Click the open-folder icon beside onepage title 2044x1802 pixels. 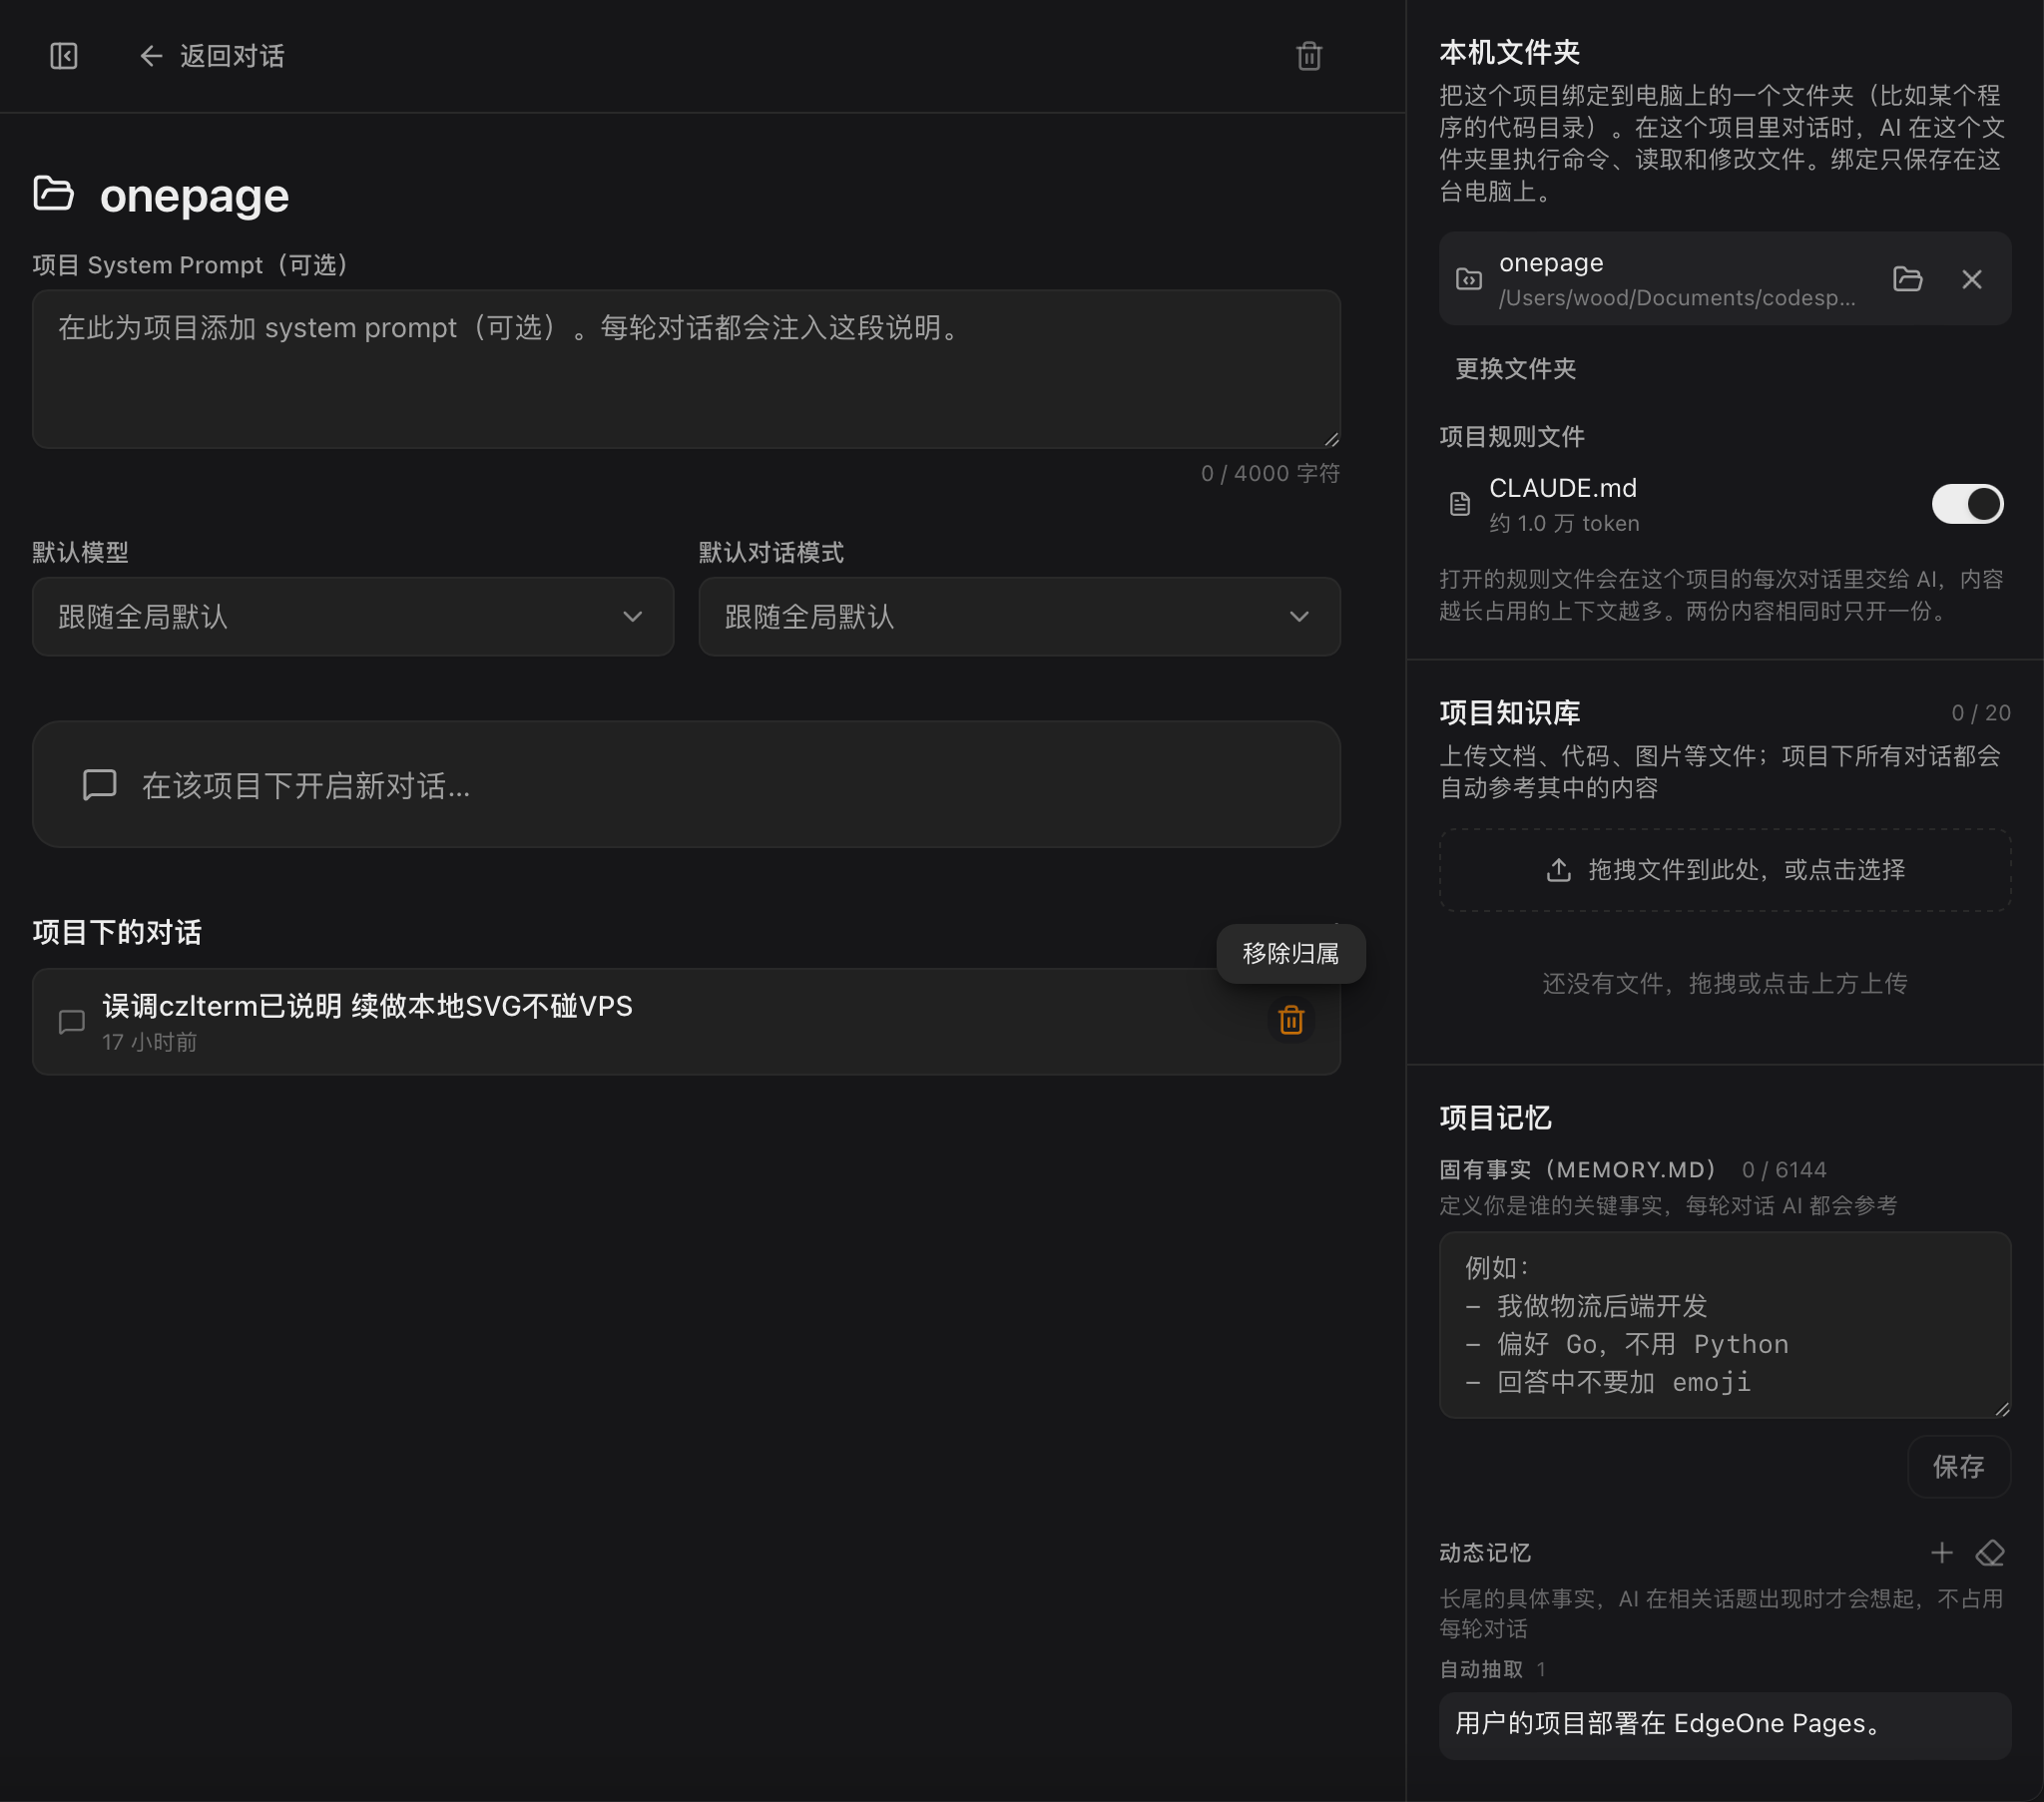(54, 193)
